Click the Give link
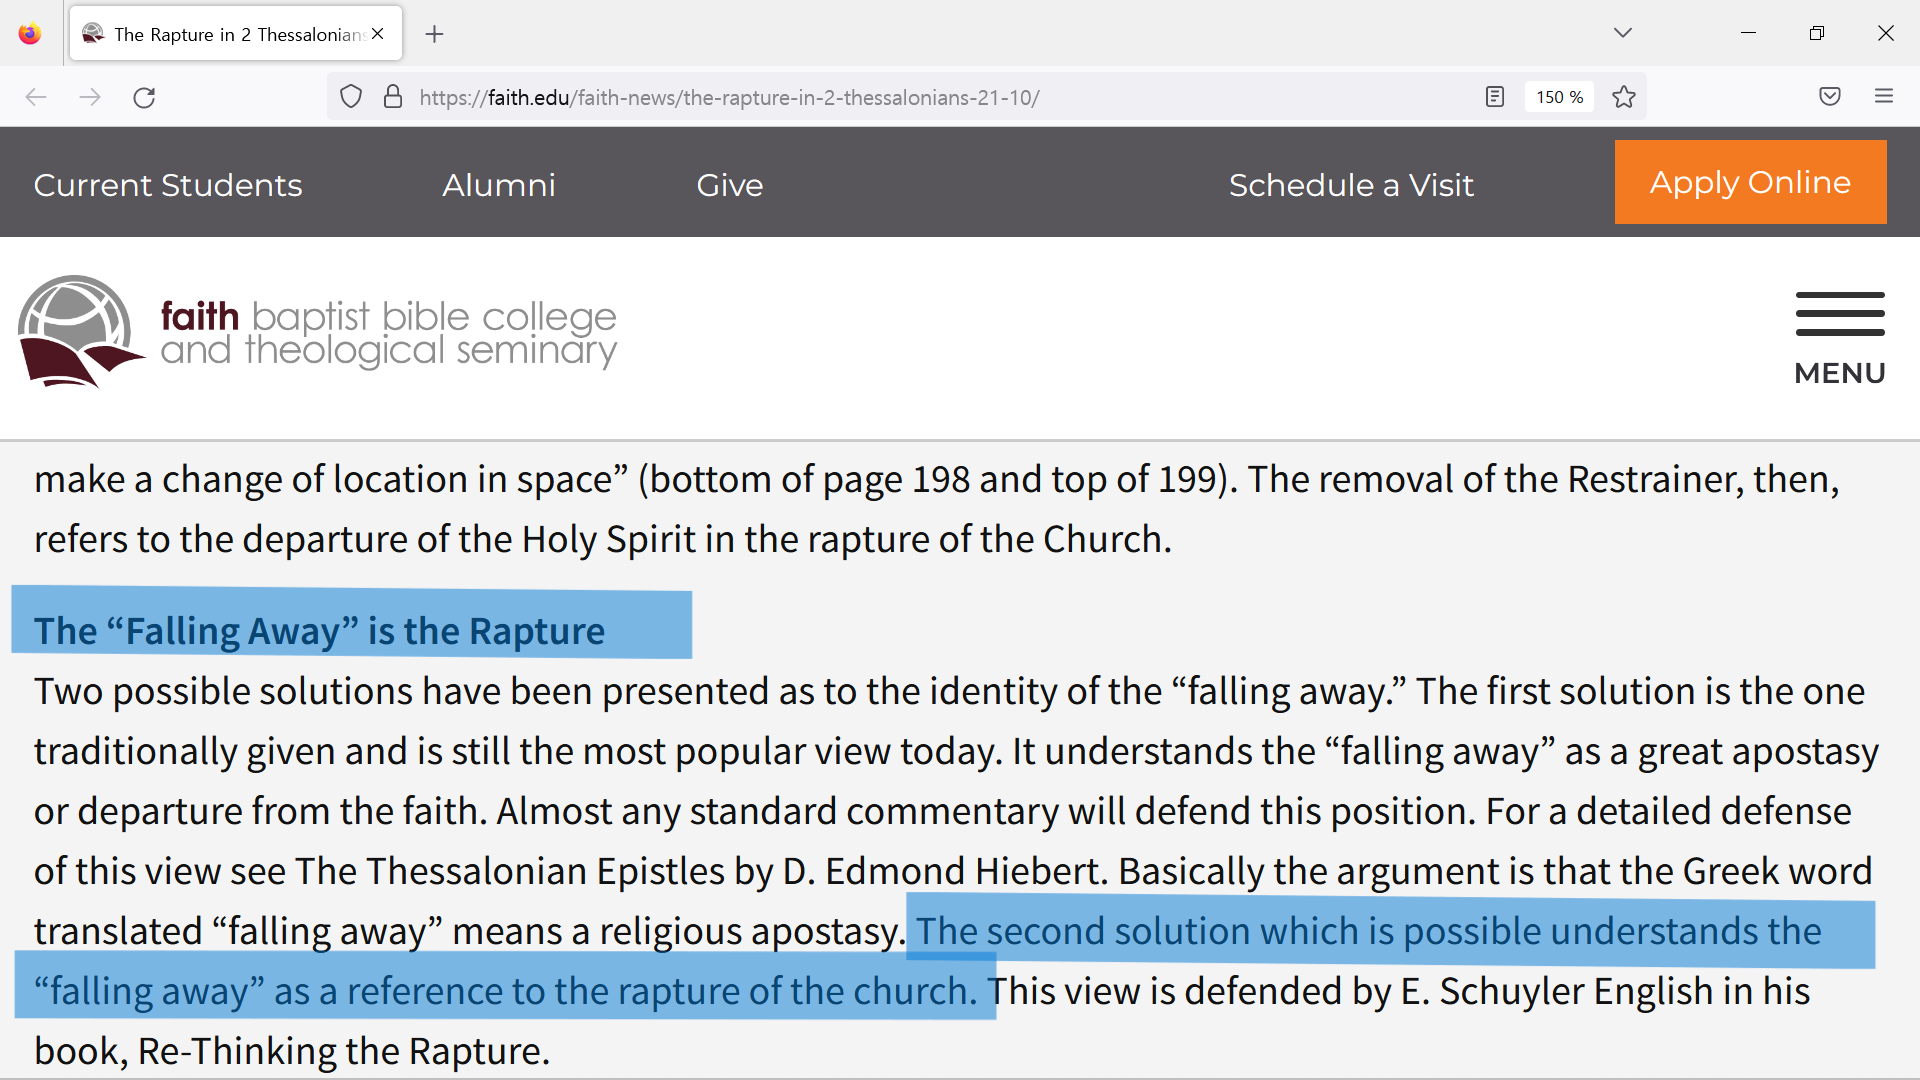This screenshot has height=1080, width=1920. [730, 185]
